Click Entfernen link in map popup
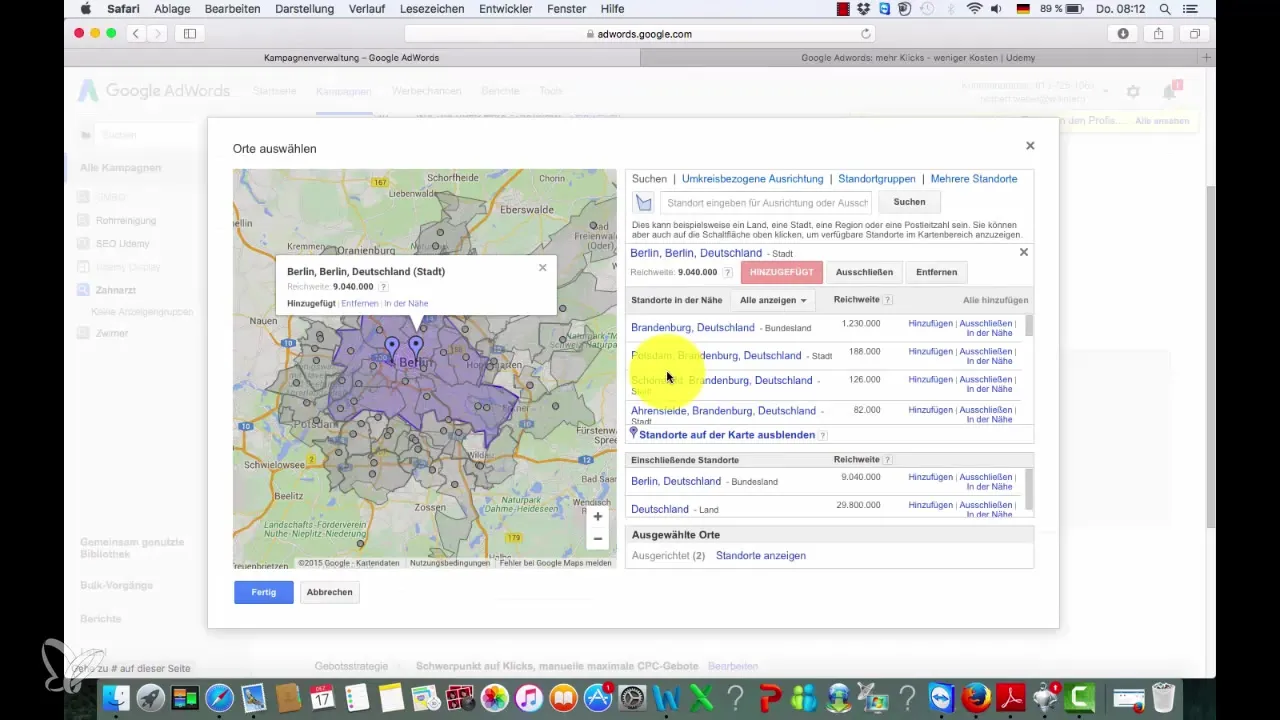1280x720 pixels. [359, 303]
